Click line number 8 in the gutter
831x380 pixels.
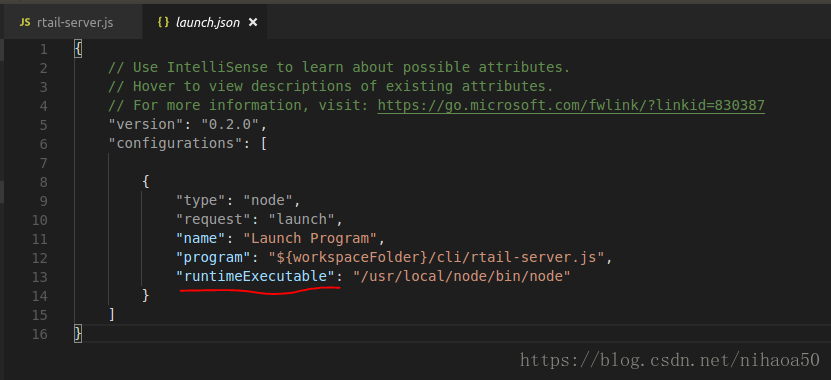(43, 182)
